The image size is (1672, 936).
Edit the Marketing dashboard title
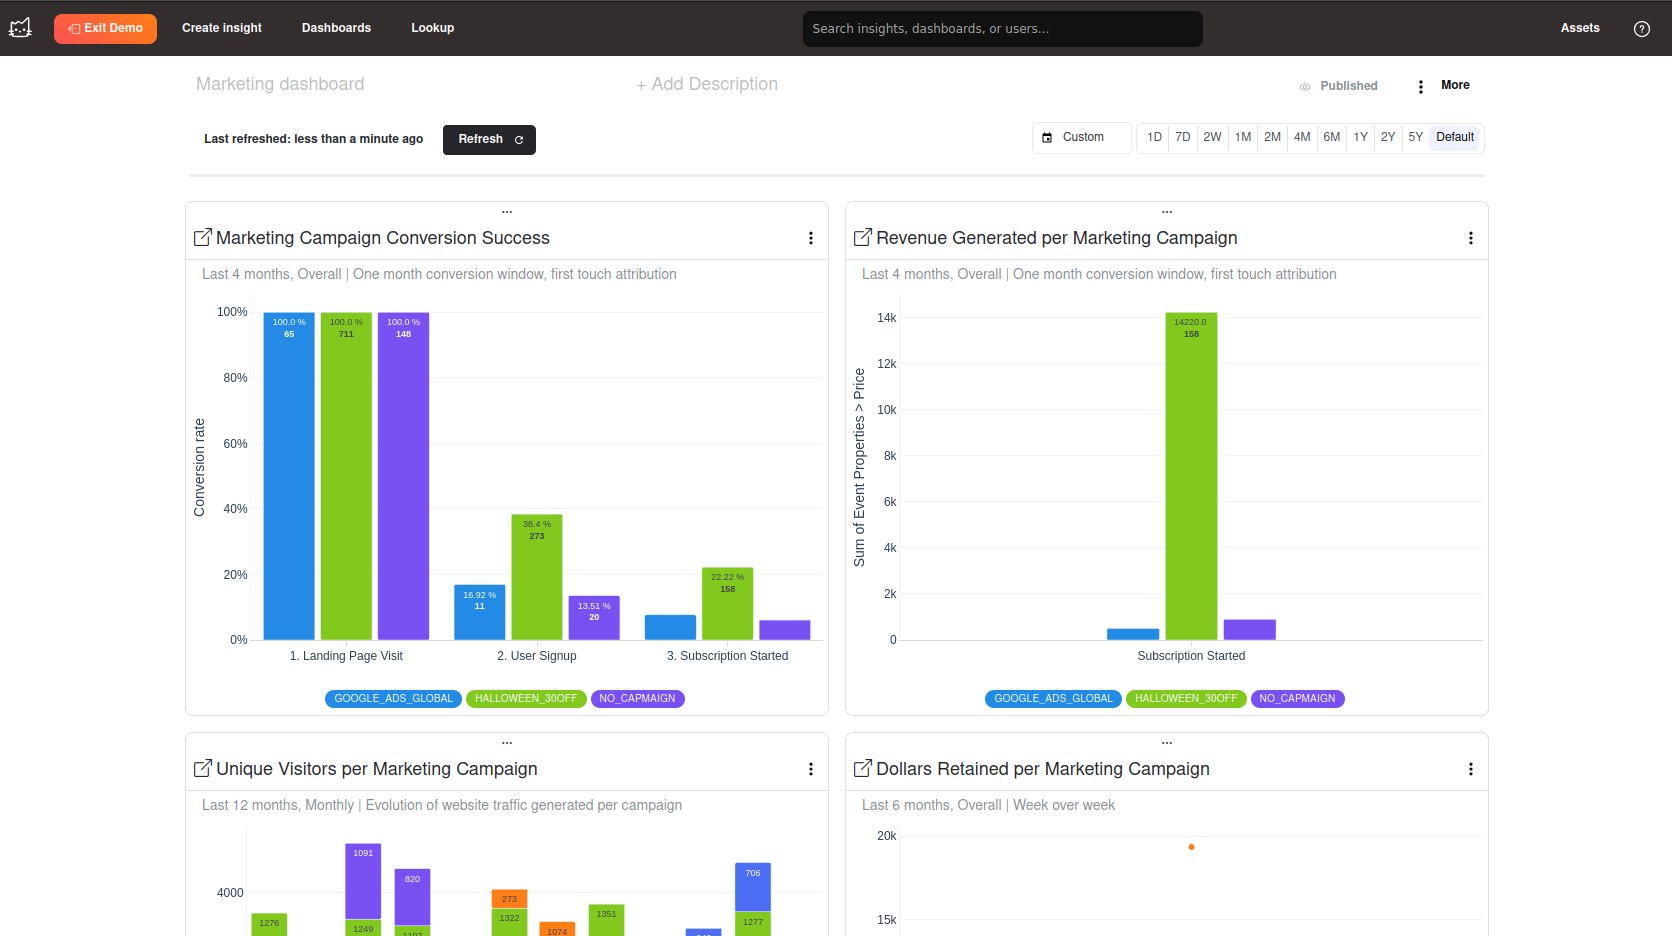[x=280, y=84]
